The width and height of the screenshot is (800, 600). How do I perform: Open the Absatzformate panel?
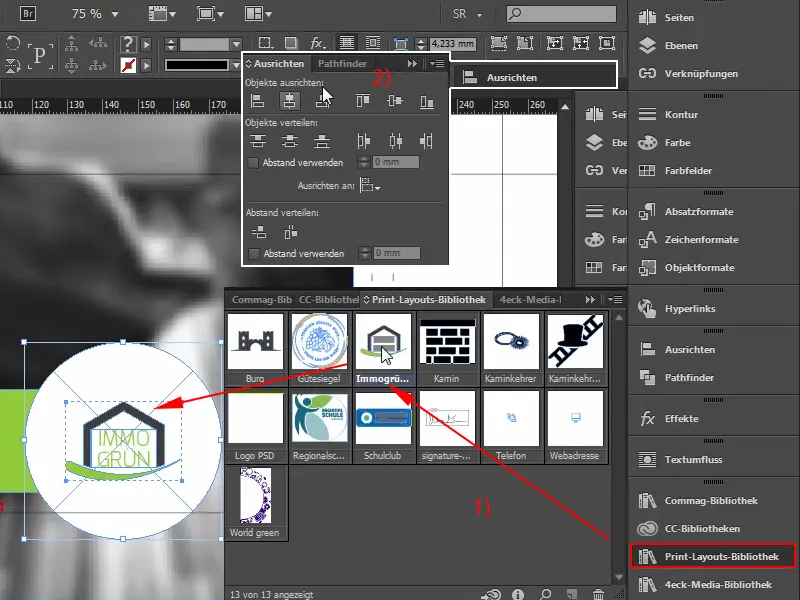(699, 212)
